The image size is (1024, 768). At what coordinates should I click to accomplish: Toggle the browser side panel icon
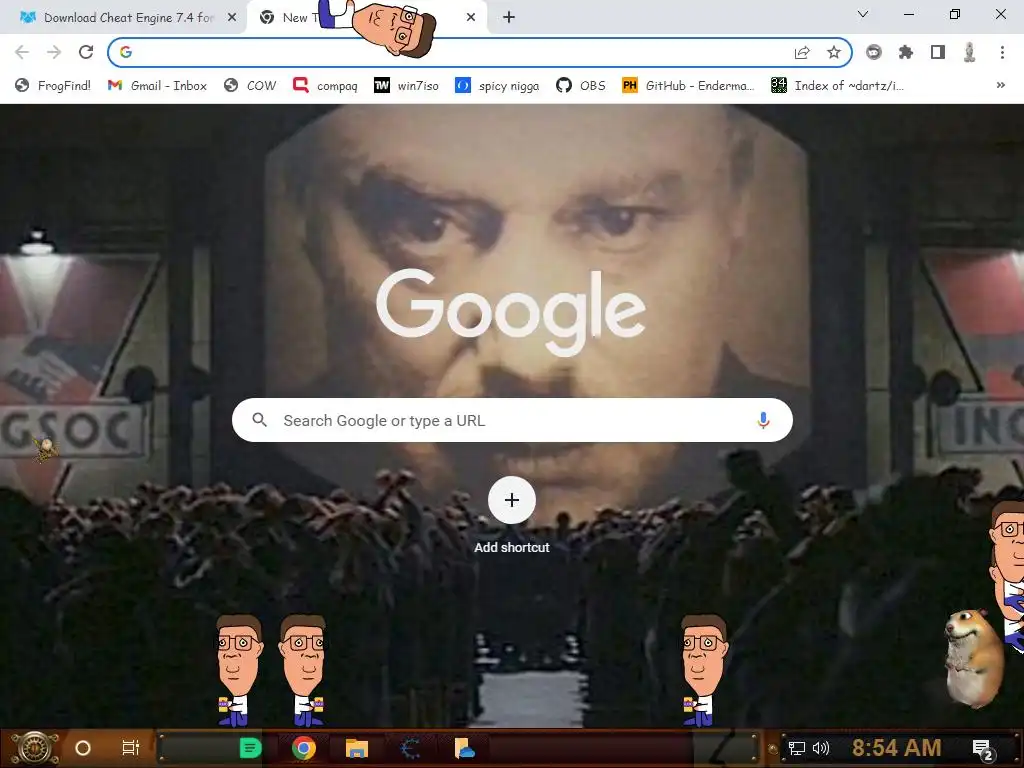click(x=938, y=52)
